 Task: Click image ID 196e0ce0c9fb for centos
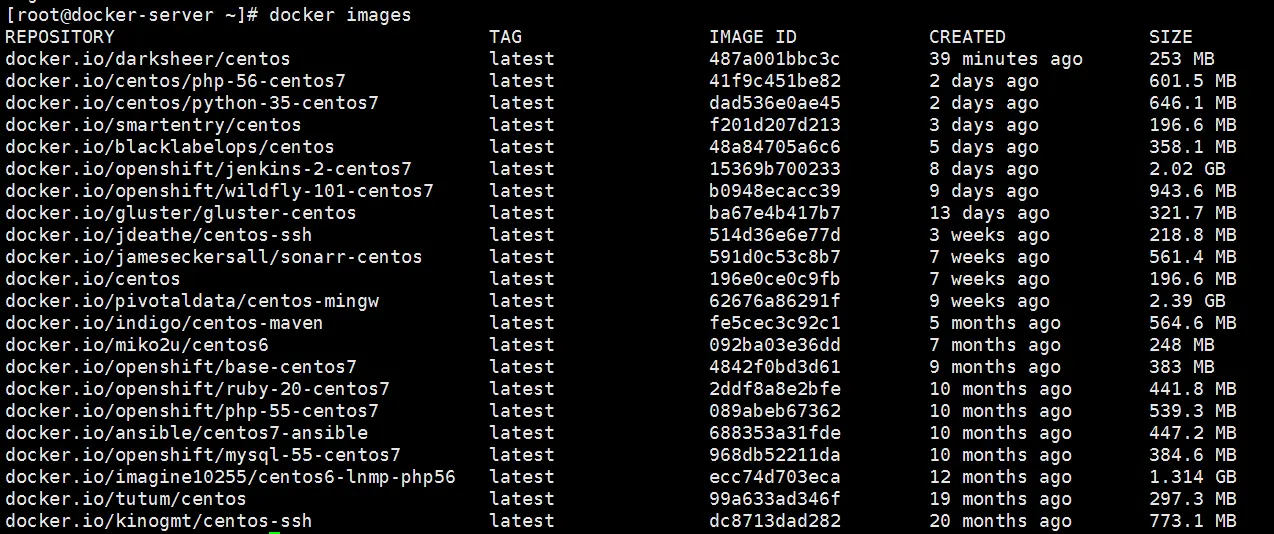pyautogui.click(x=775, y=279)
